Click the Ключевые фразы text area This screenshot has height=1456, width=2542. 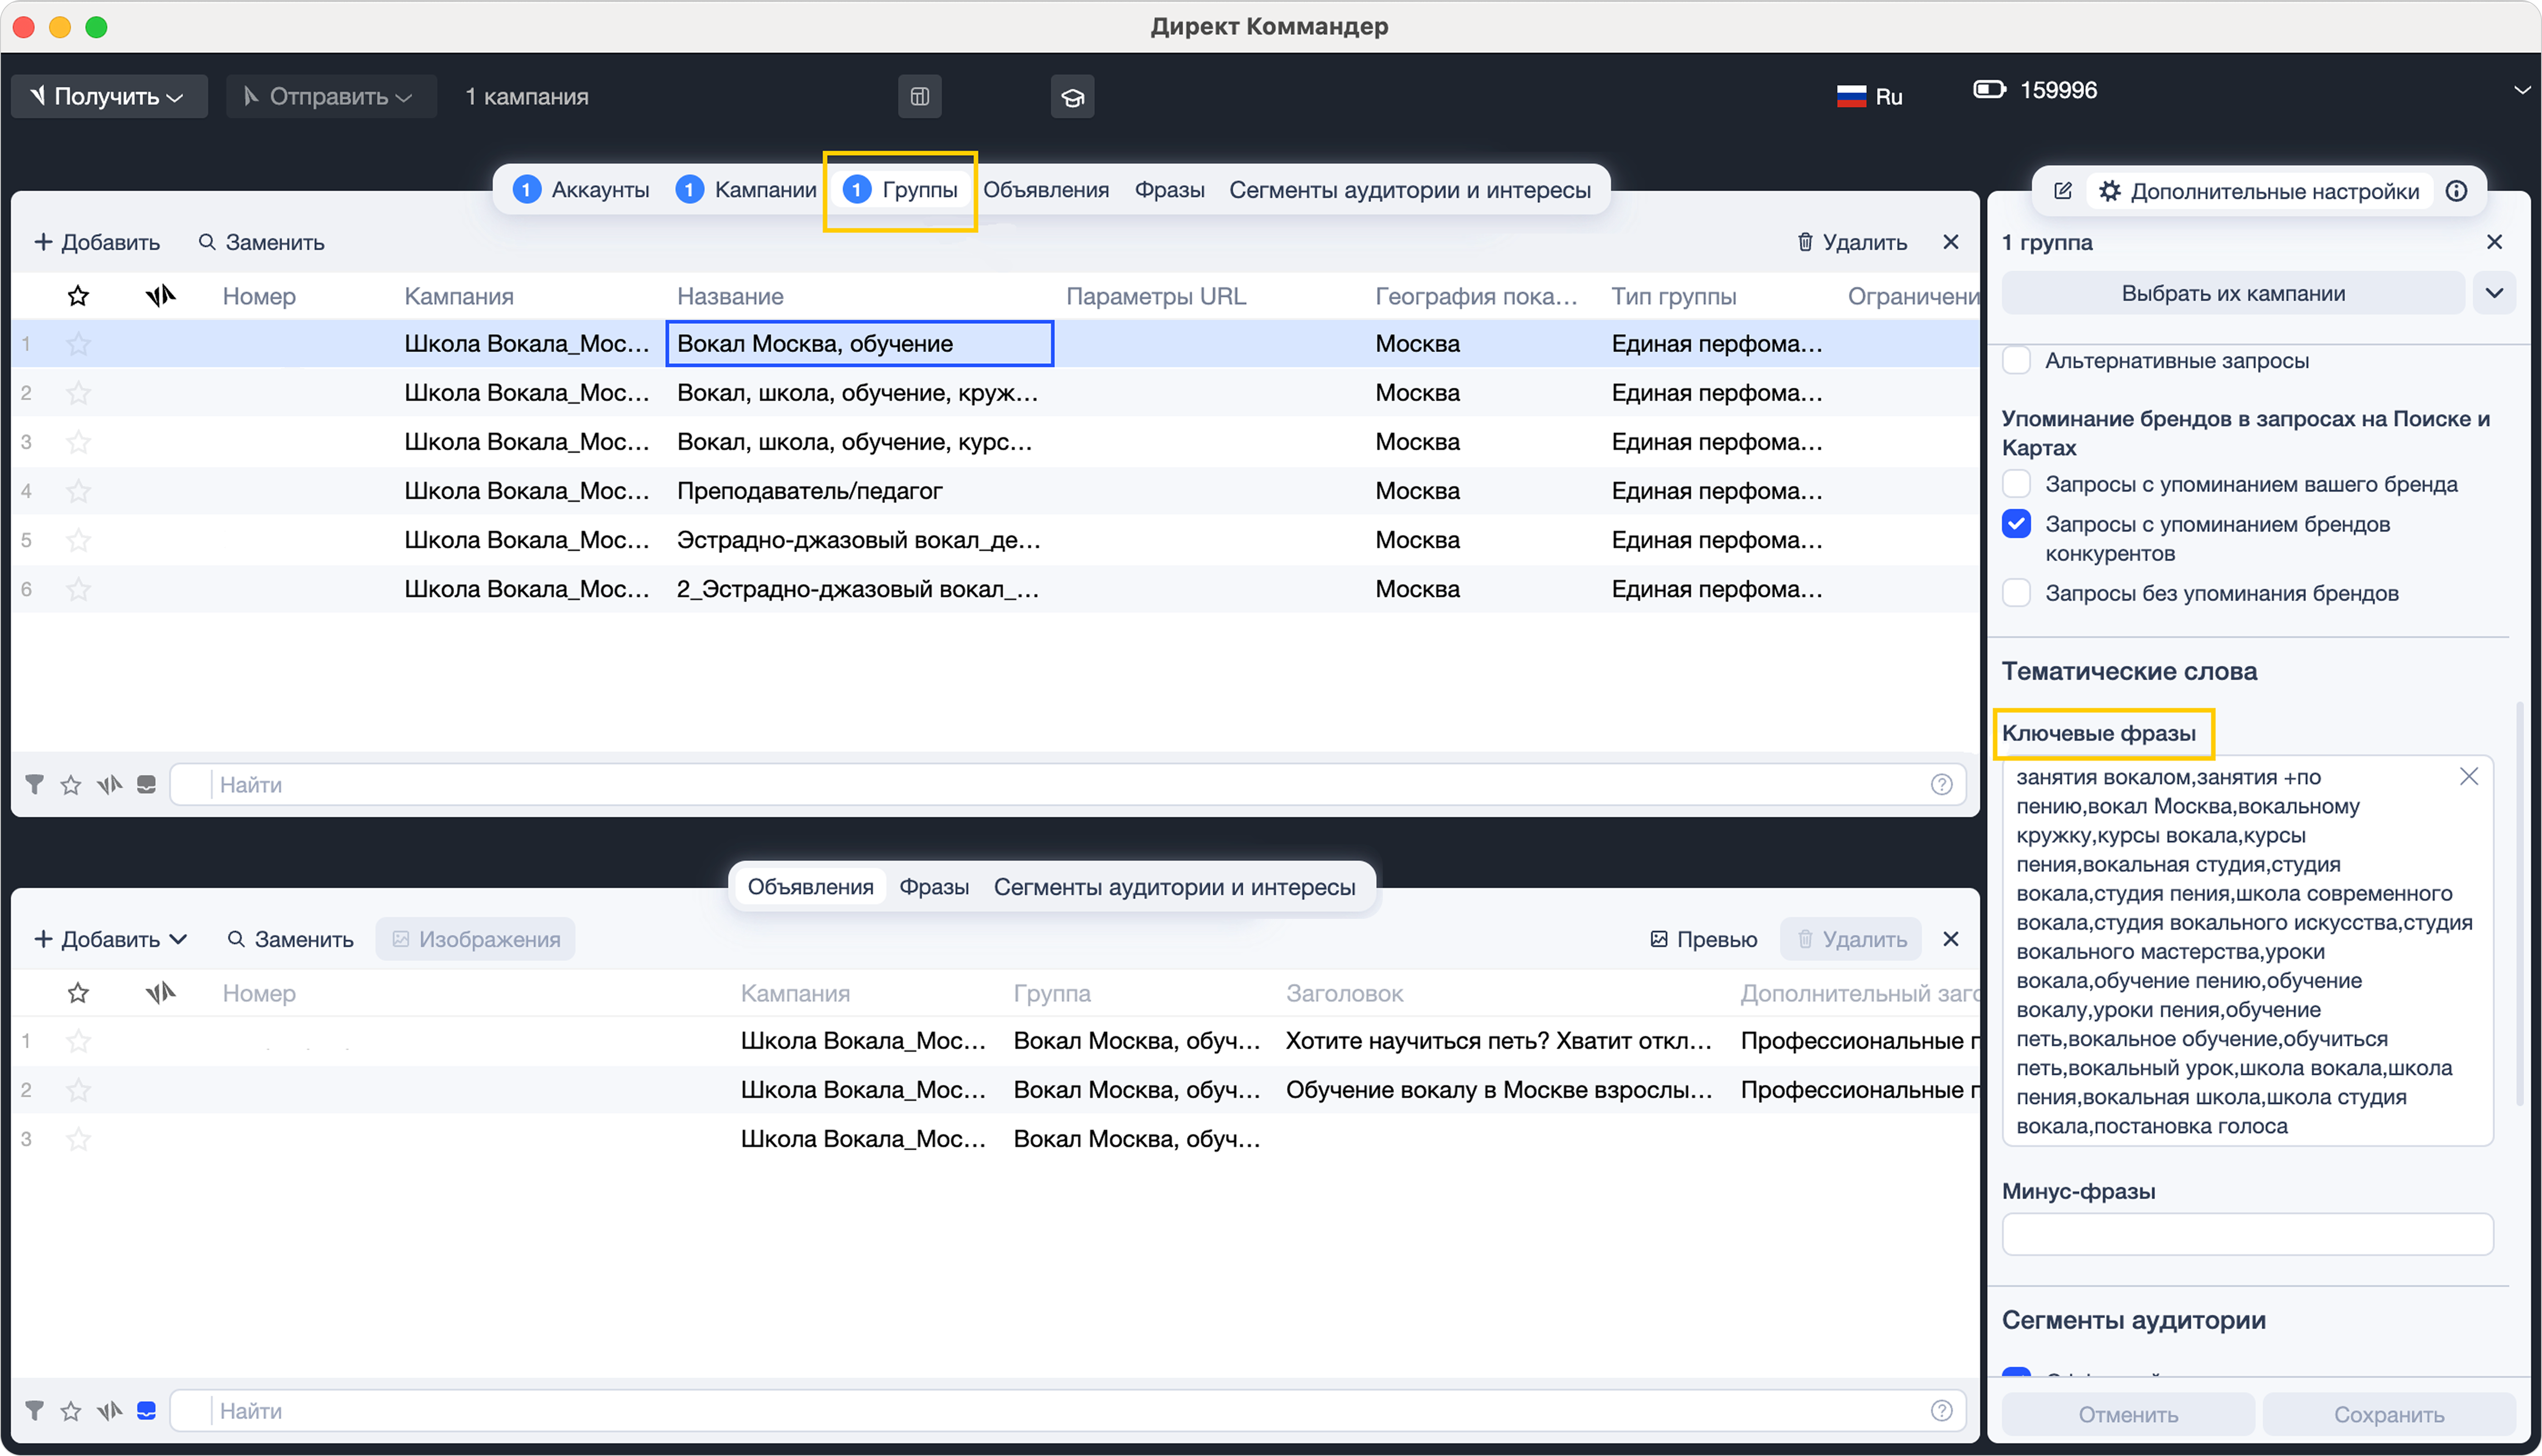point(2247,951)
